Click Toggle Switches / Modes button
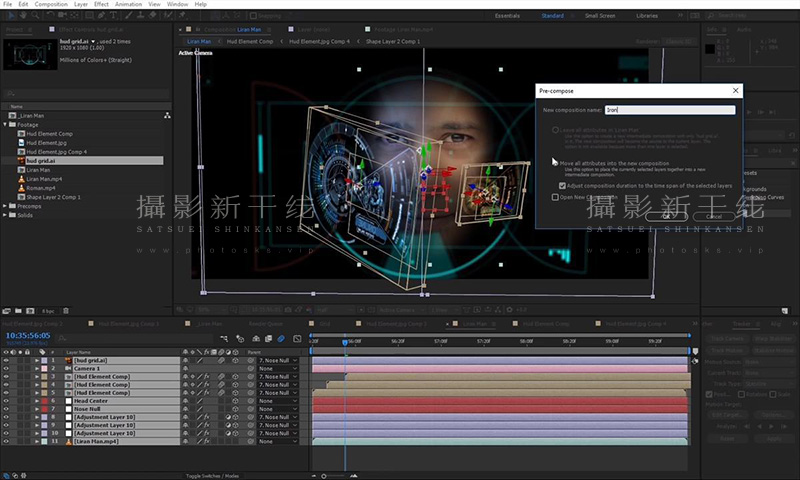Screen dimensions: 800x480 tap(212, 476)
